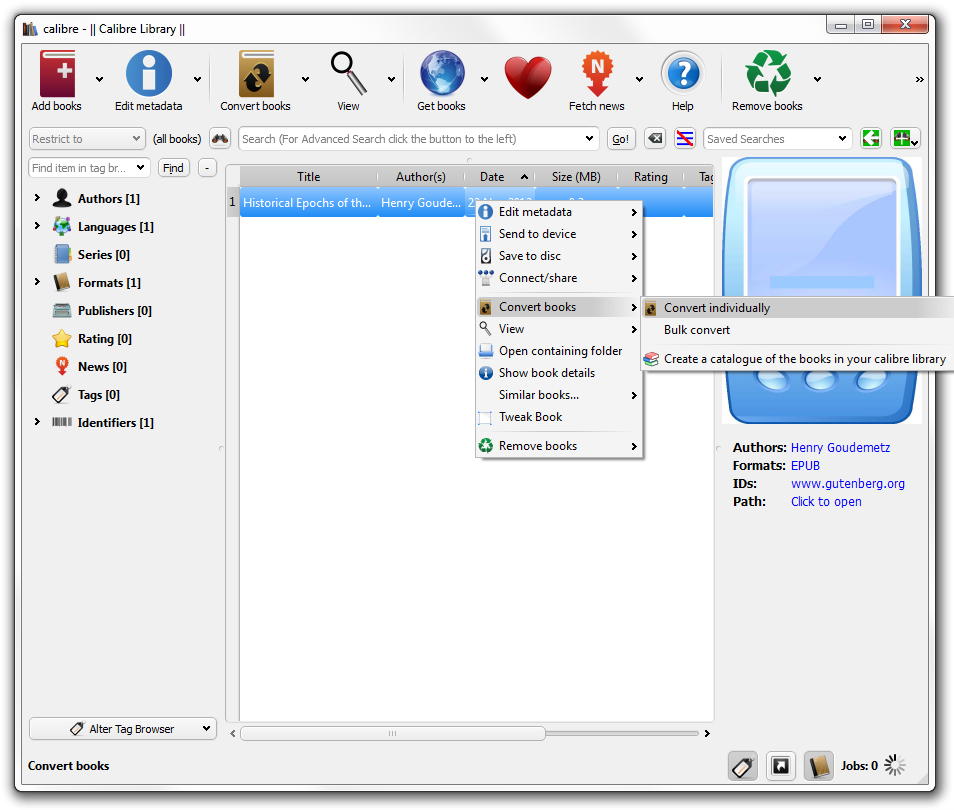954x810 pixels.
Task: Open the www.gutenberg.org link
Action: pos(848,483)
